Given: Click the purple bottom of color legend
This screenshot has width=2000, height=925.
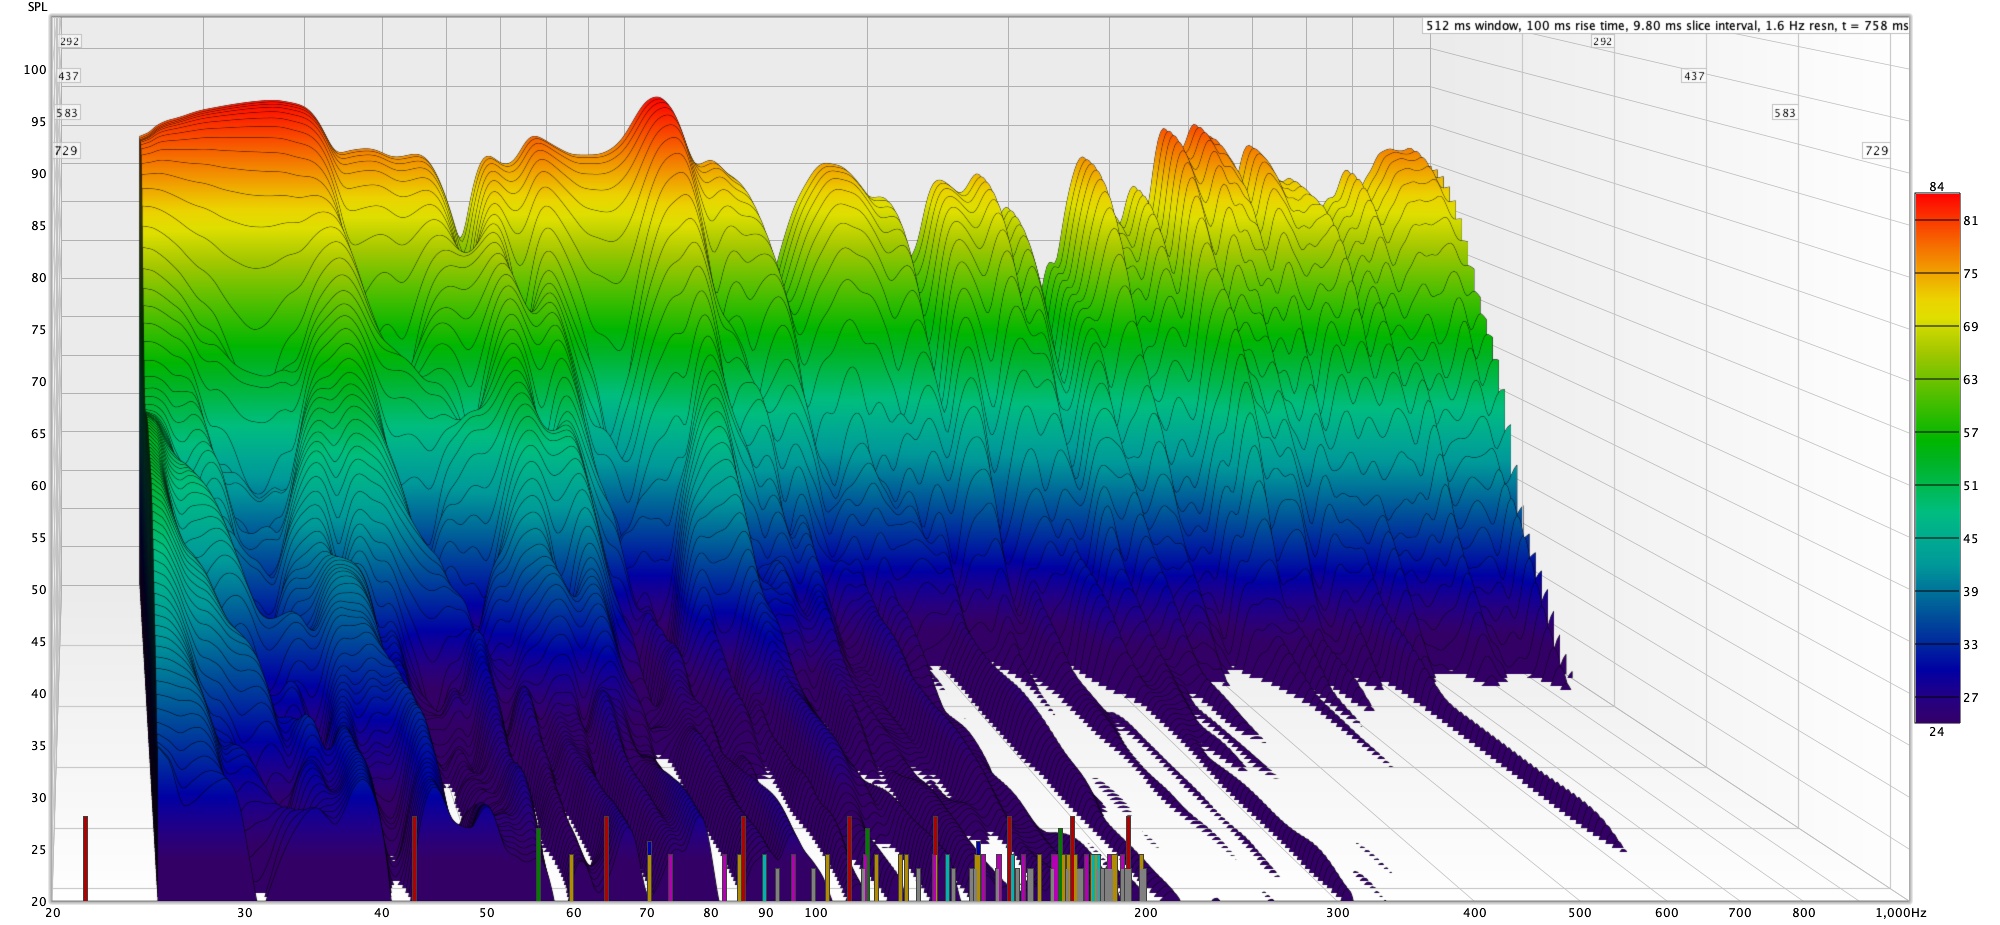Looking at the screenshot, I should [x=1937, y=705].
